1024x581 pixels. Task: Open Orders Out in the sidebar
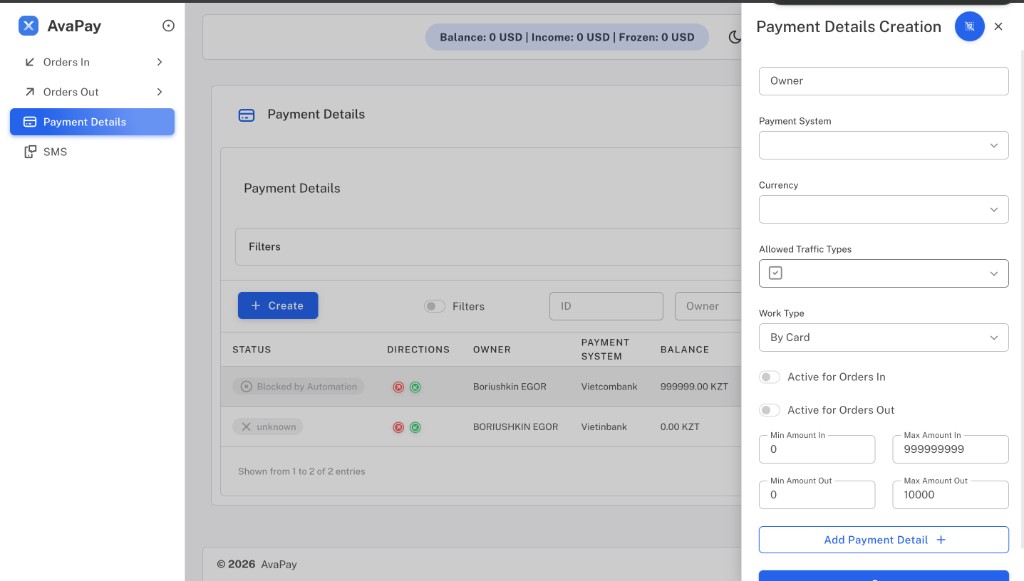(92, 92)
